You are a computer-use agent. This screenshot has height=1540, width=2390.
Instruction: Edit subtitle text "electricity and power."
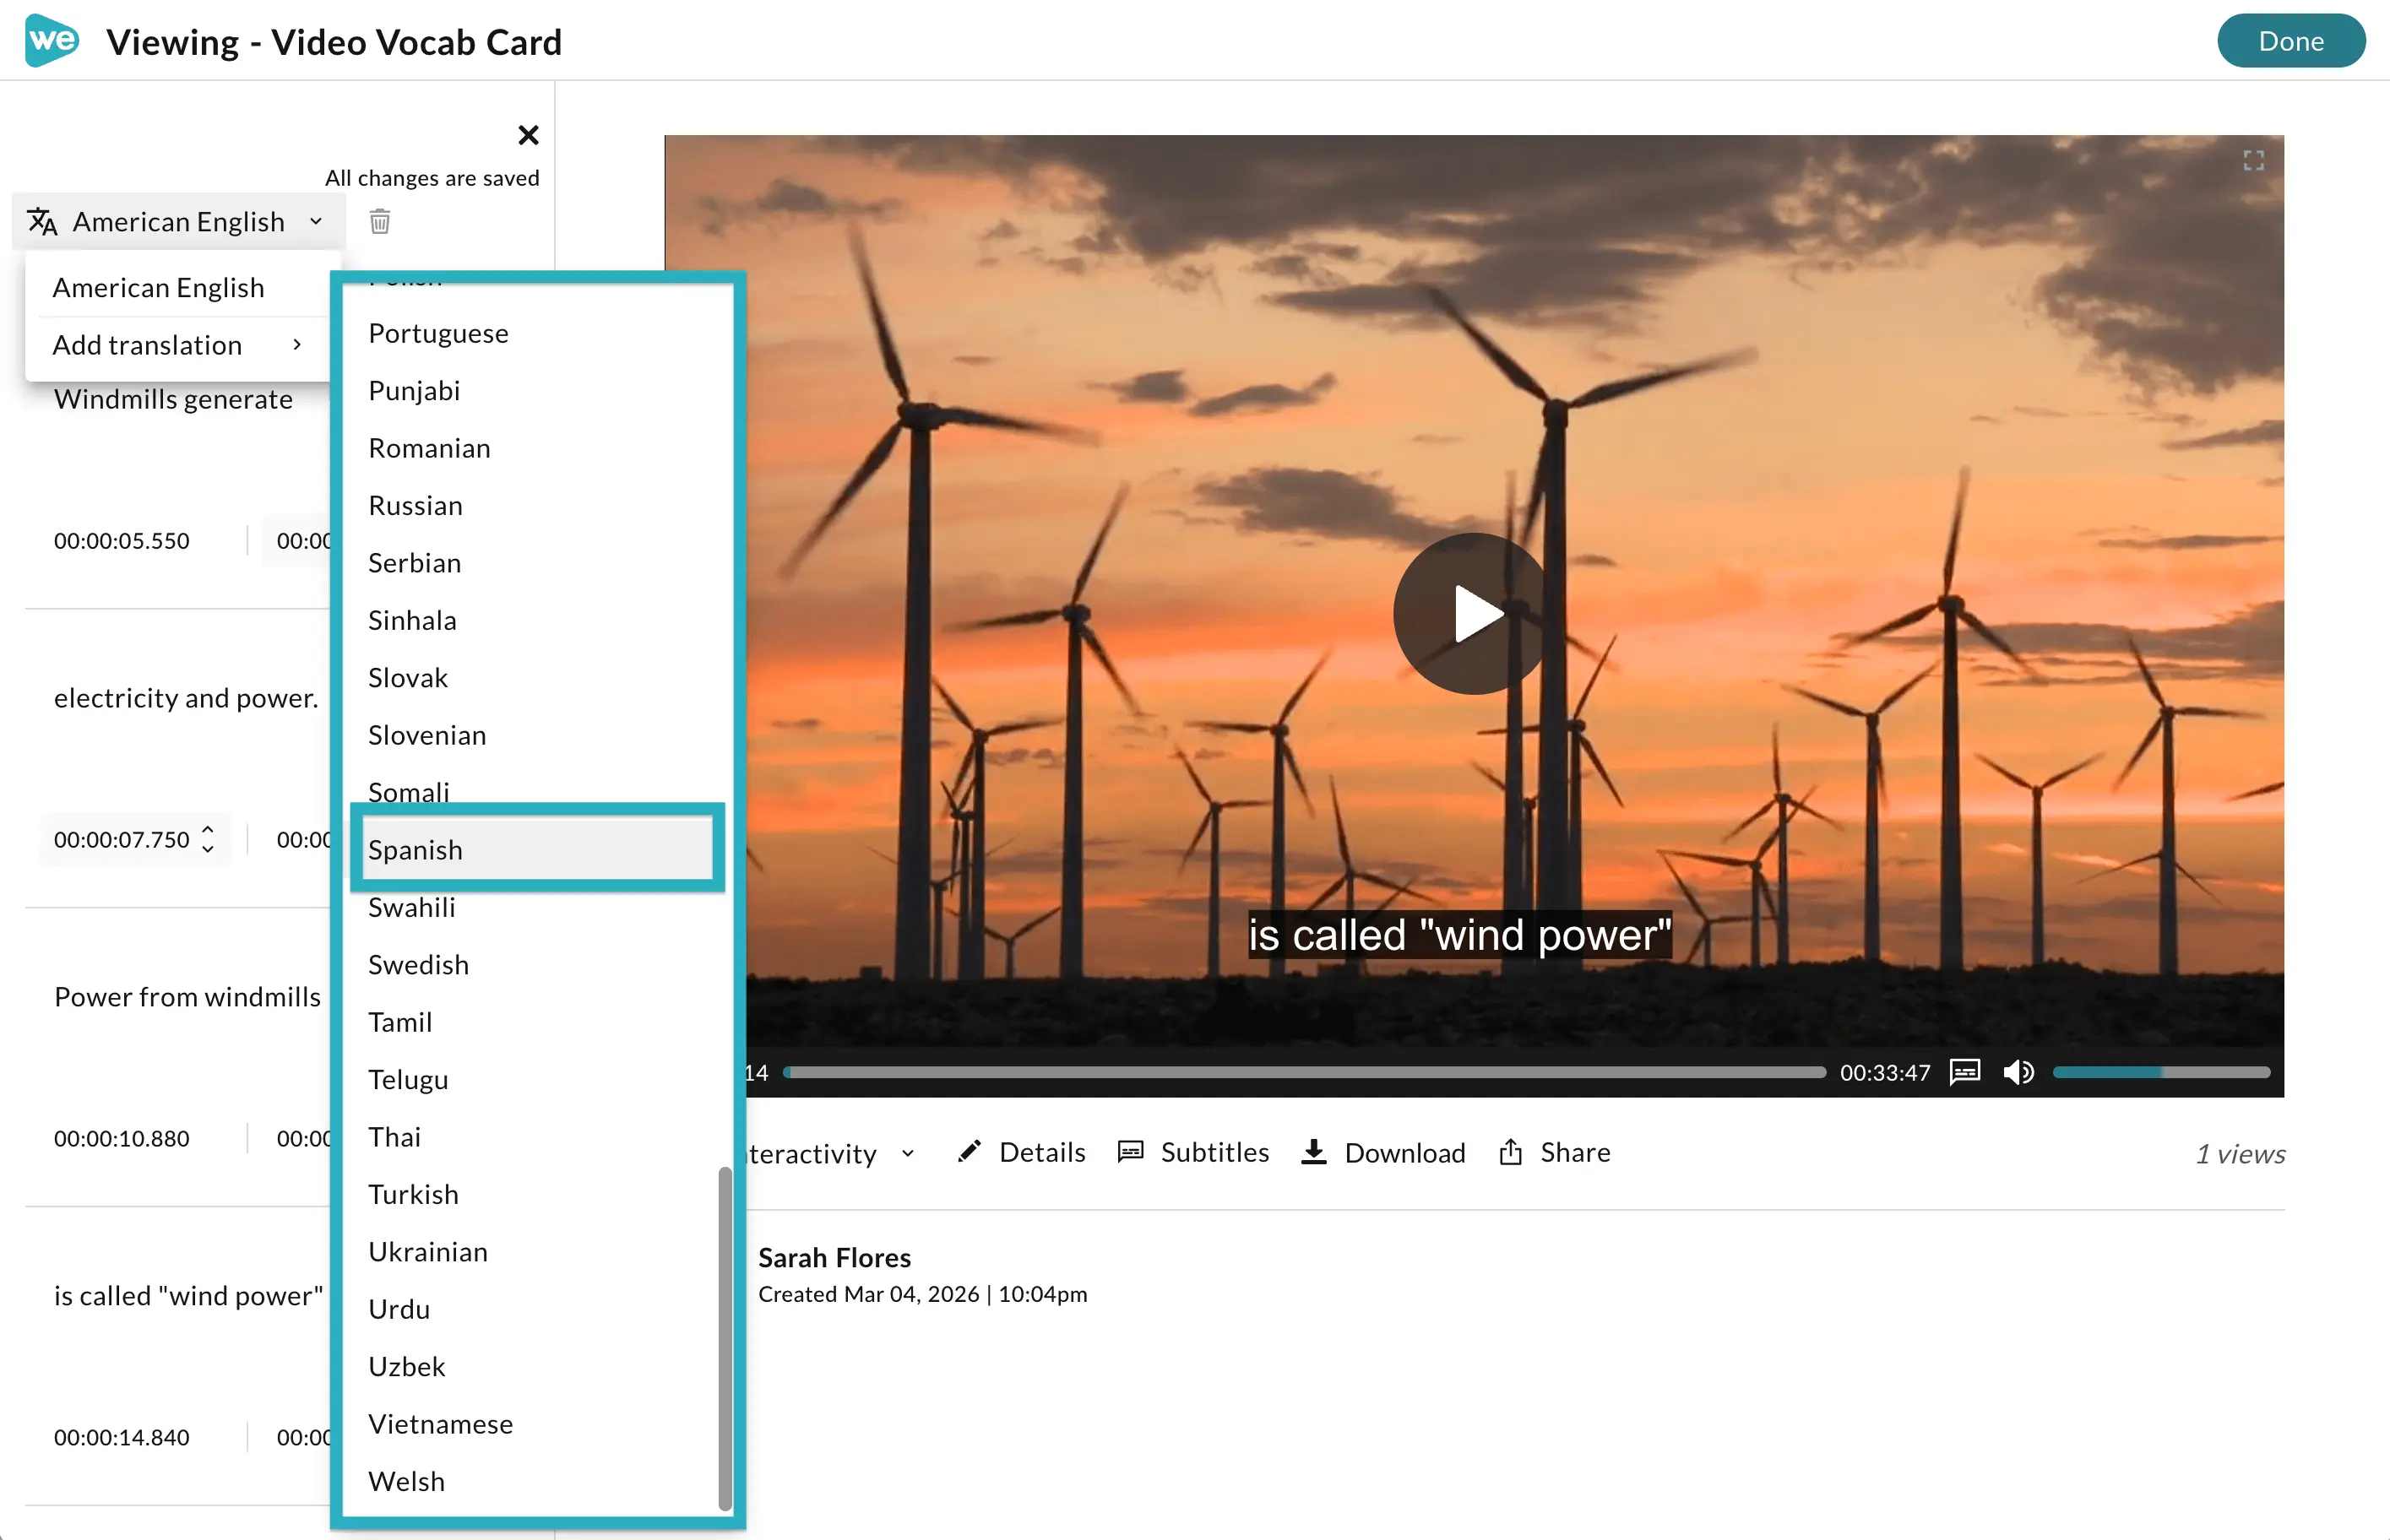click(187, 698)
